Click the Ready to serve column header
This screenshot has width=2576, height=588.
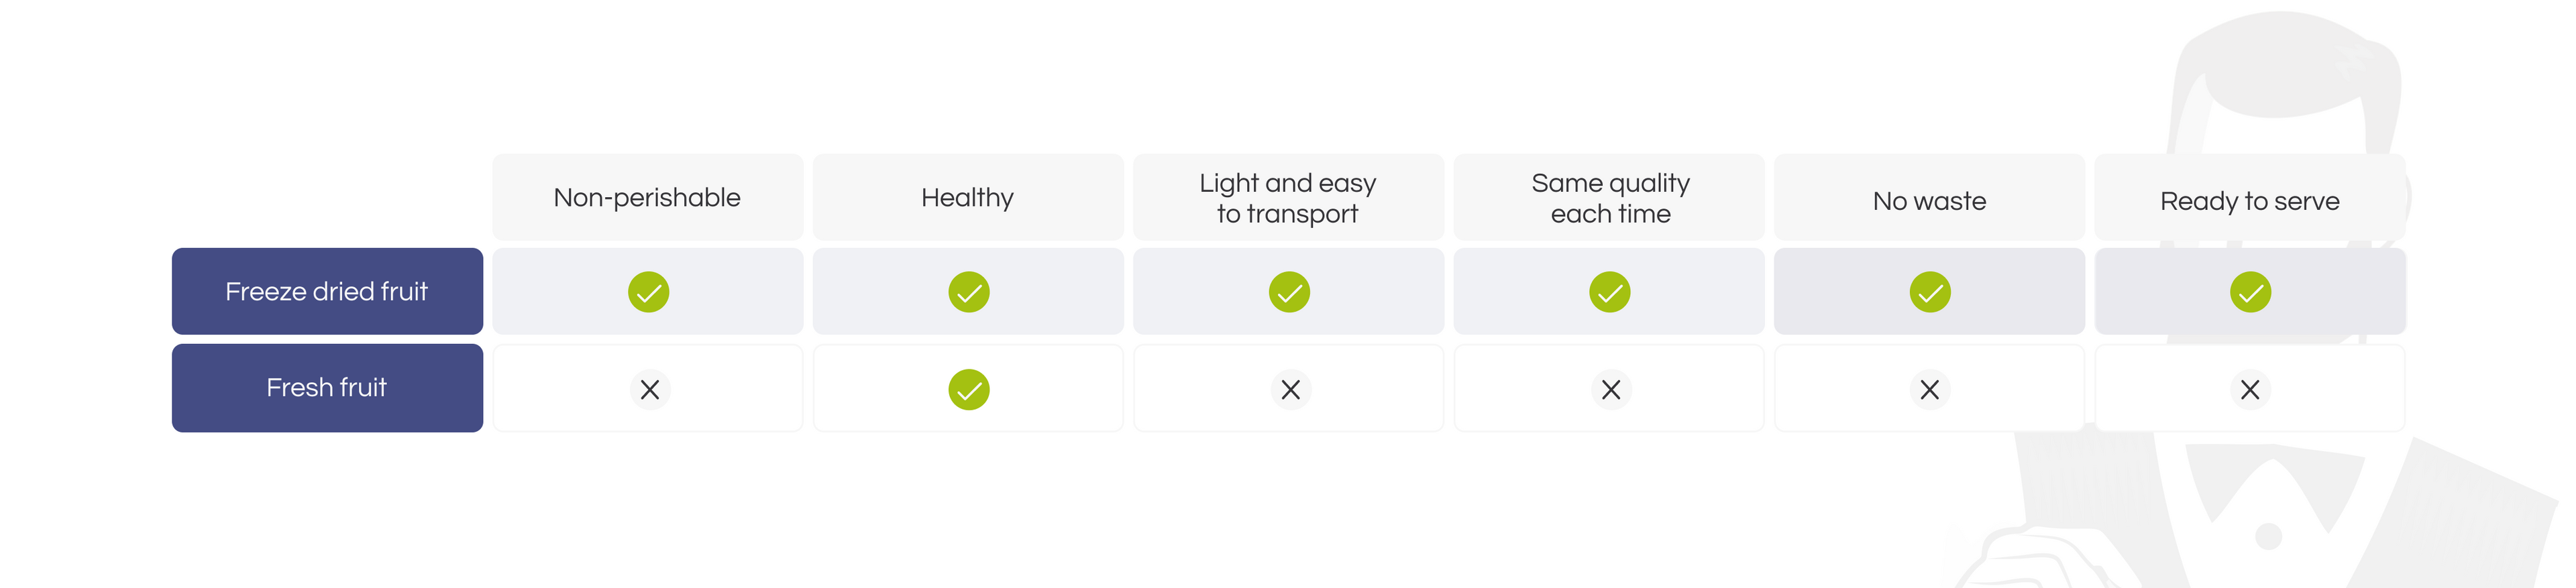point(2249,201)
